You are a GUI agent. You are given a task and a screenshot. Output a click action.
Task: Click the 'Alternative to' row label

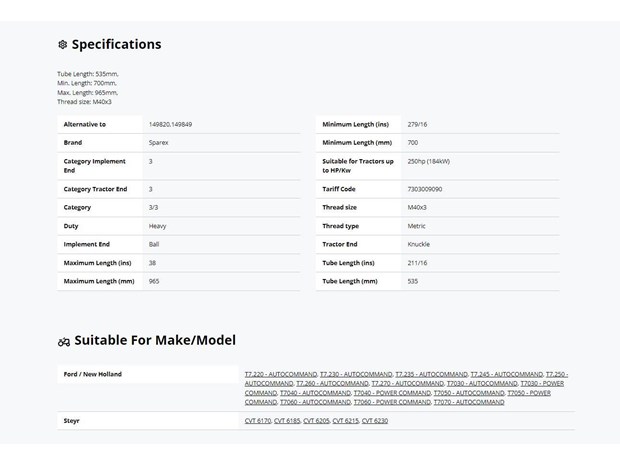click(x=85, y=124)
